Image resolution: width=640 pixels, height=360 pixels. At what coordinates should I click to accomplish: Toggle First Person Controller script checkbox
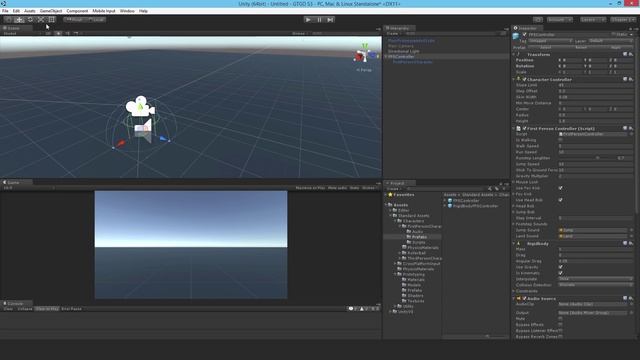524,128
